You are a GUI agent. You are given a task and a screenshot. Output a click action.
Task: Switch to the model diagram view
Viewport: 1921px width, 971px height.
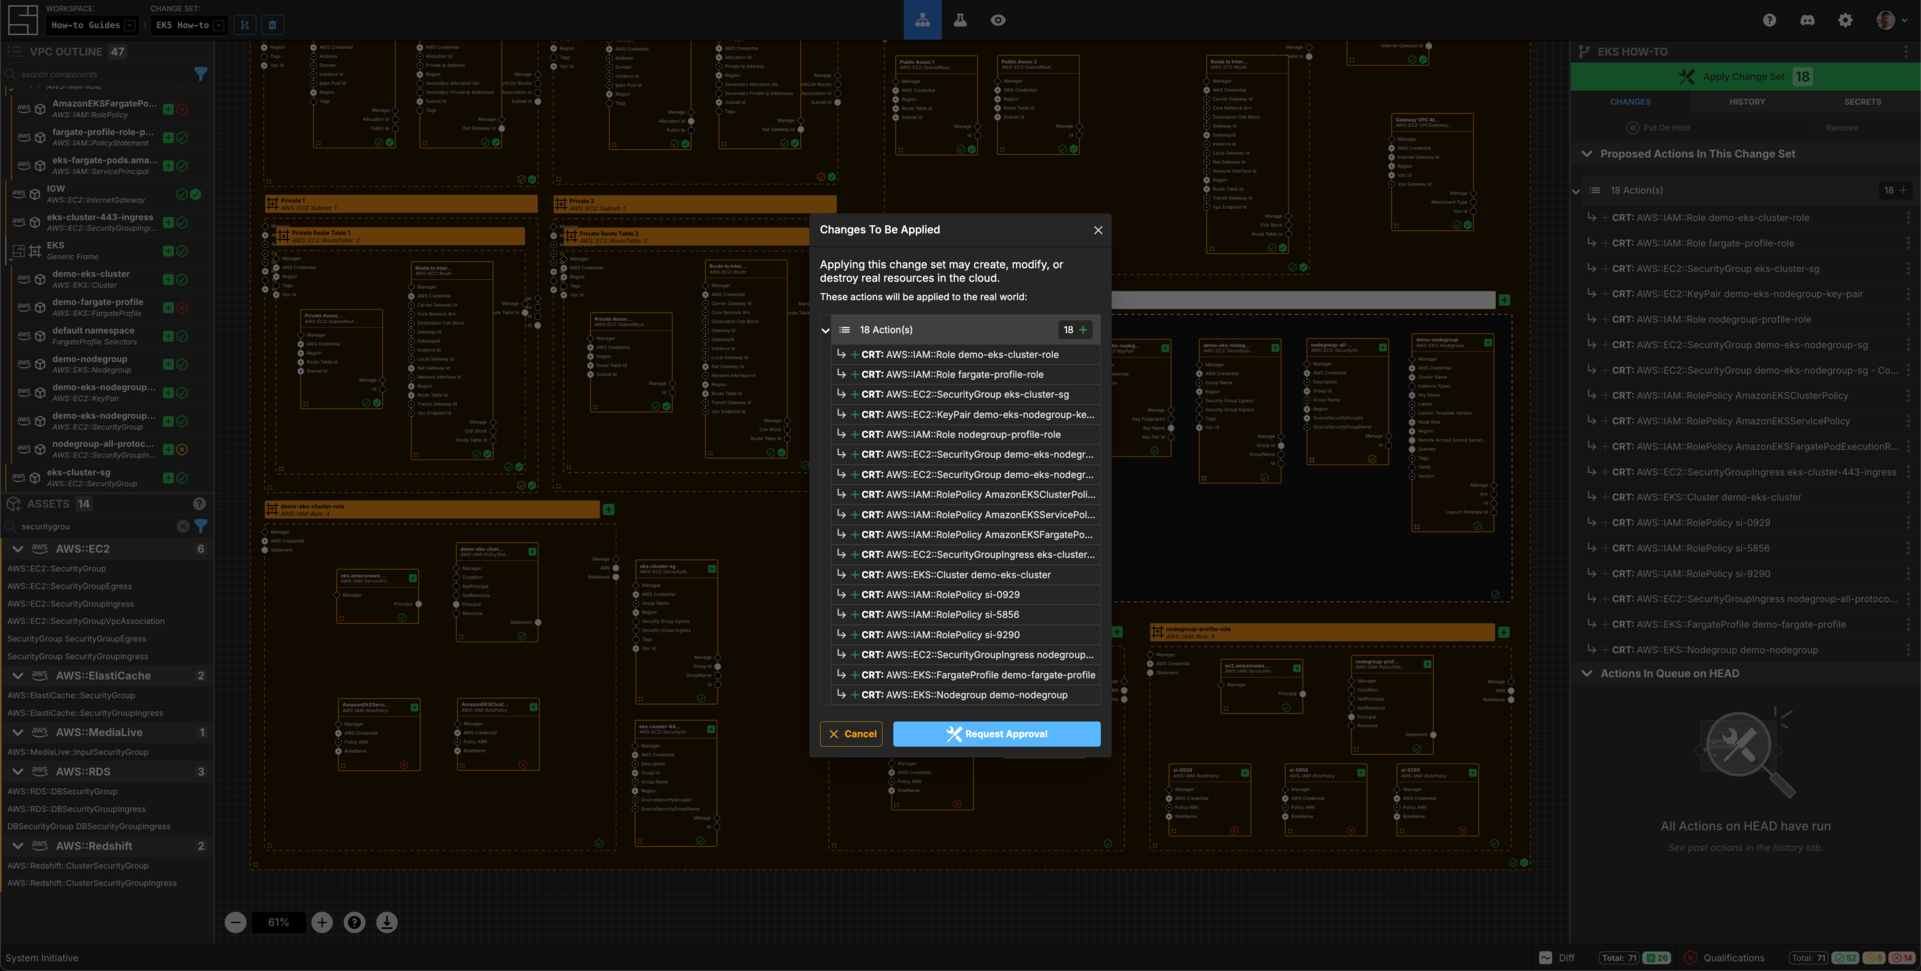922,20
